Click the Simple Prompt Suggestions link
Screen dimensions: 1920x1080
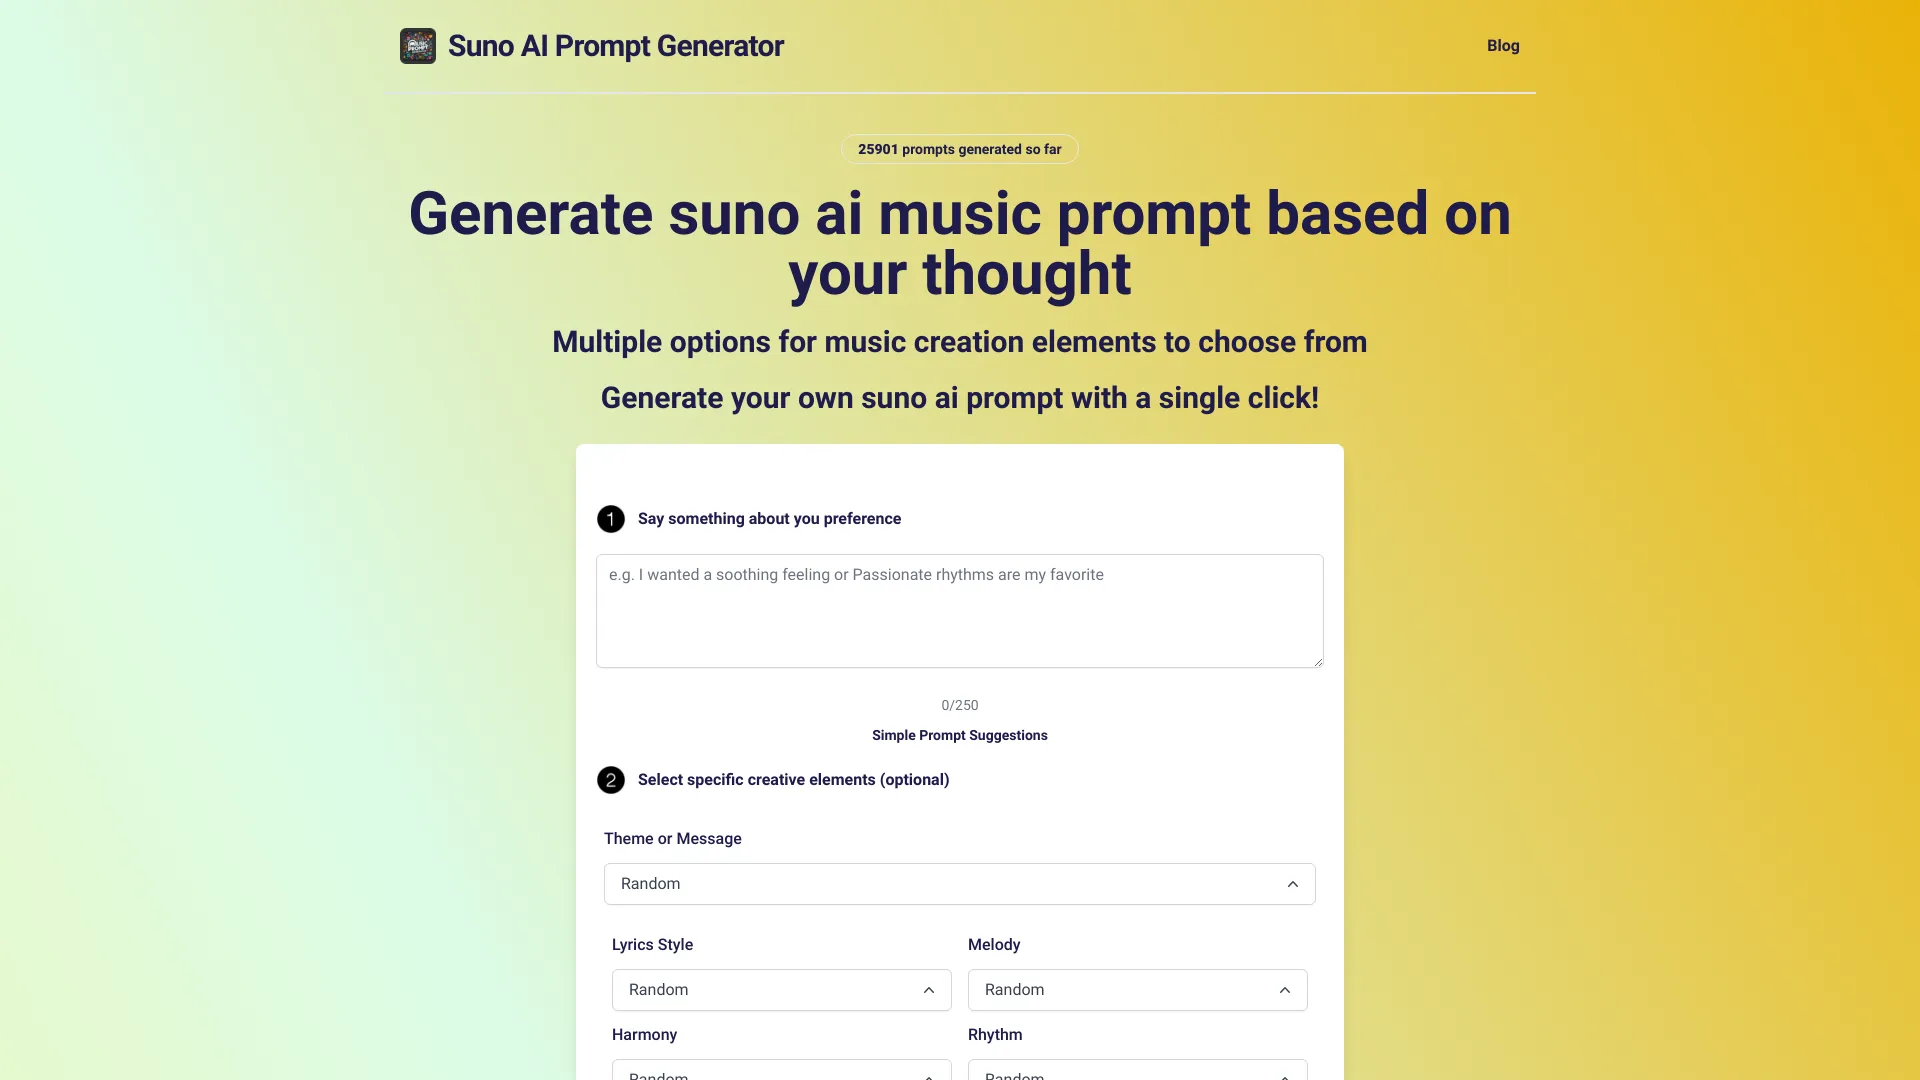[960, 735]
